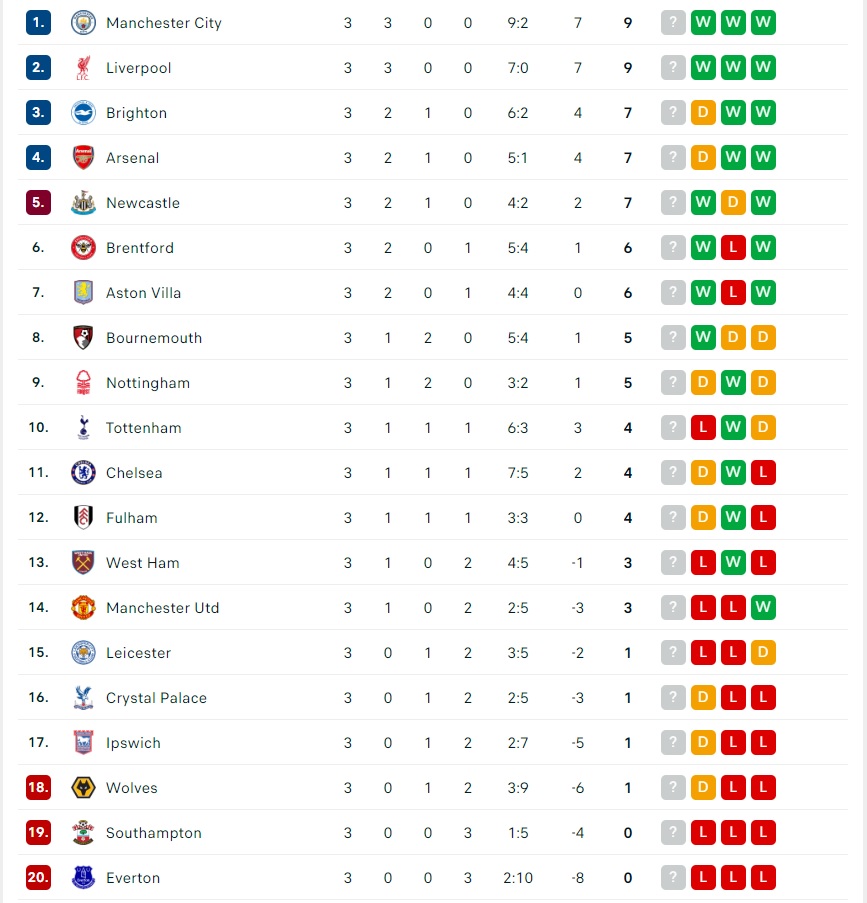Screen dimensions: 867x903
Task: Click the red position 18 badge
Action: (x=38, y=787)
